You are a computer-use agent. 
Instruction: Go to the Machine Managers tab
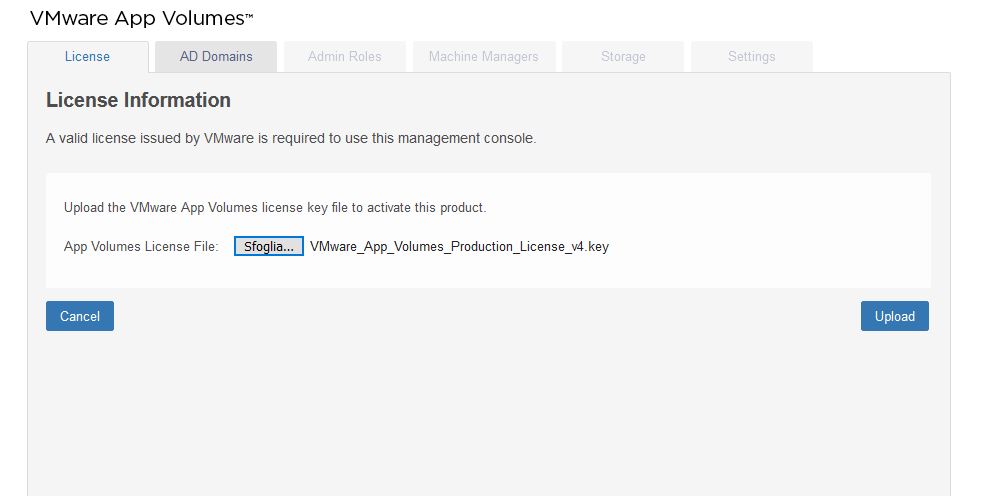pyautogui.click(x=484, y=57)
